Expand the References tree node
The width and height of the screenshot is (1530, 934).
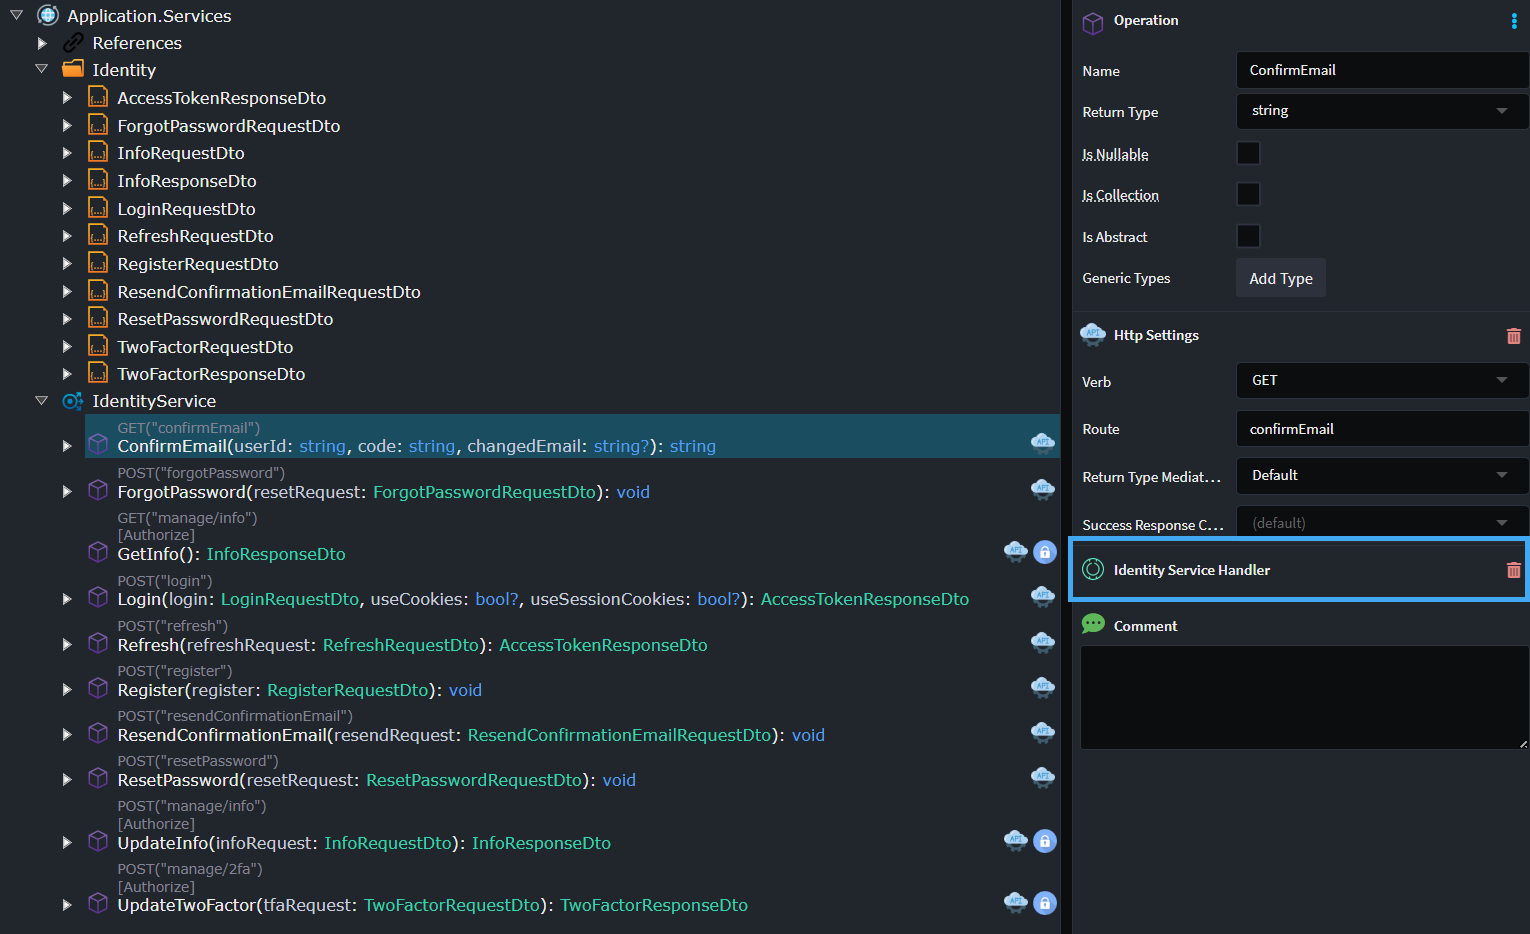[x=42, y=43]
